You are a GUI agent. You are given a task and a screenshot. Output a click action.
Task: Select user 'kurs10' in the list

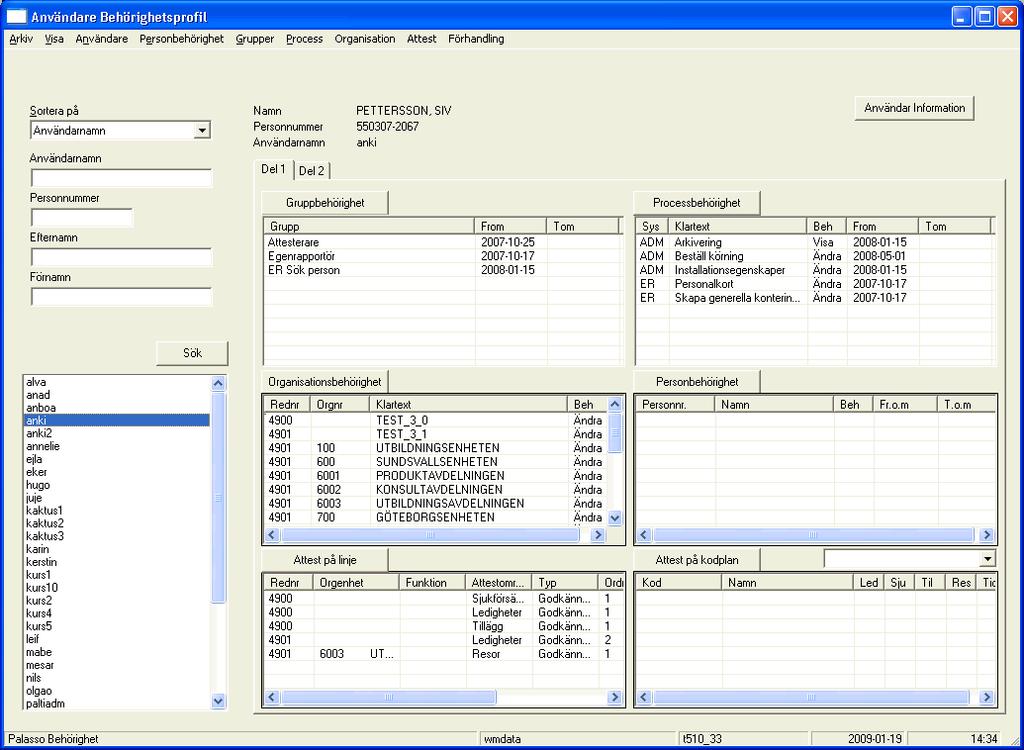click(116, 588)
